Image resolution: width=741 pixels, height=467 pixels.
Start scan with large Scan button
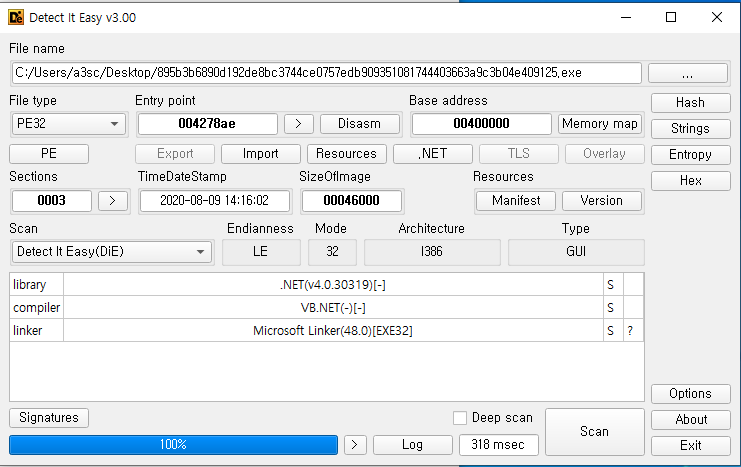coord(595,432)
